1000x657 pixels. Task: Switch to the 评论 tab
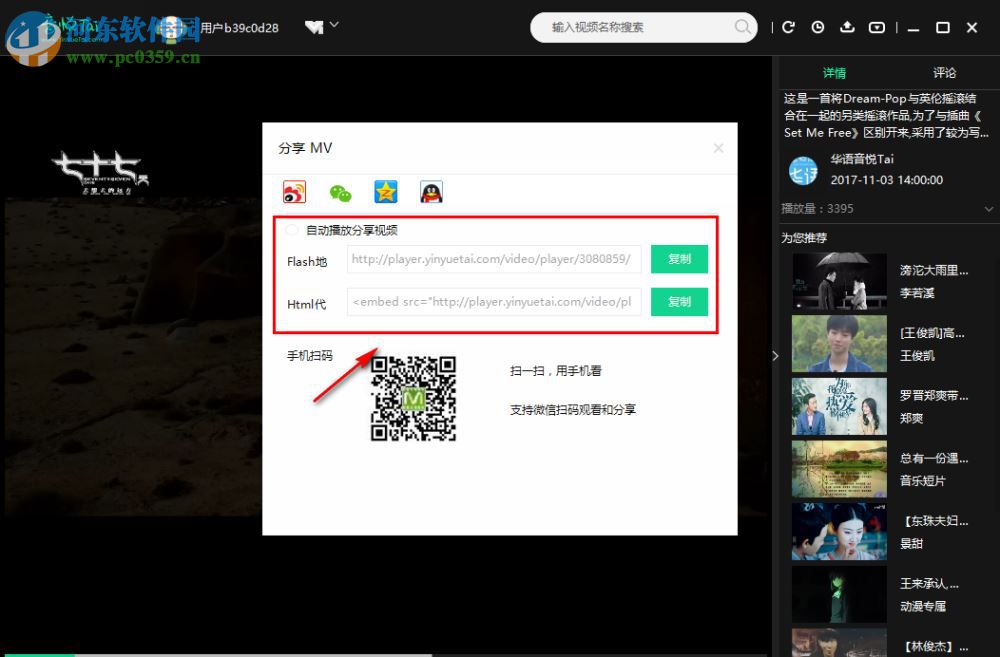pyautogui.click(x=943, y=73)
